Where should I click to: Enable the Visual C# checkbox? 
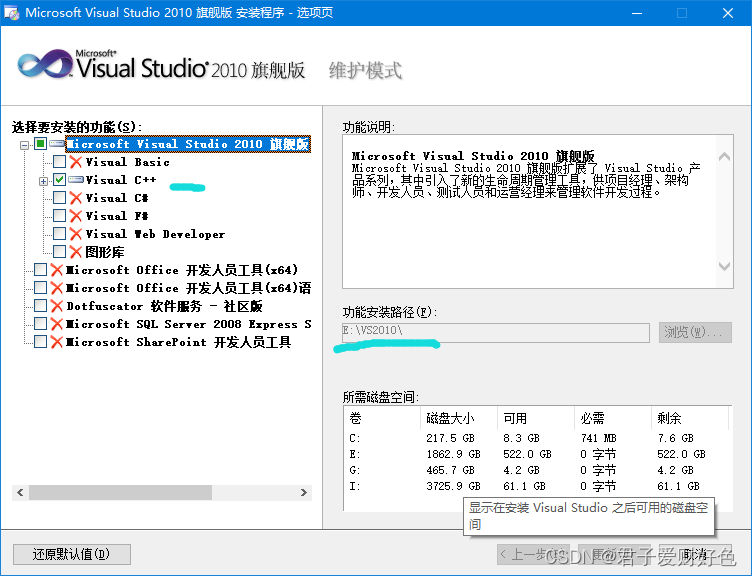pos(59,198)
